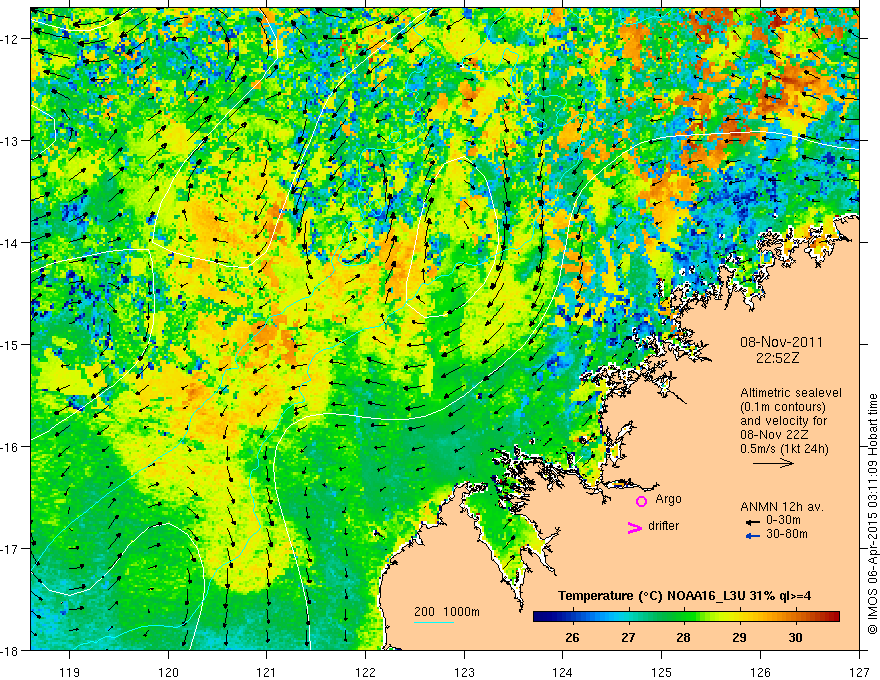The width and height of the screenshot is (880, 680).
Task: Click the color bar label 27
Action: coord(628,638)
